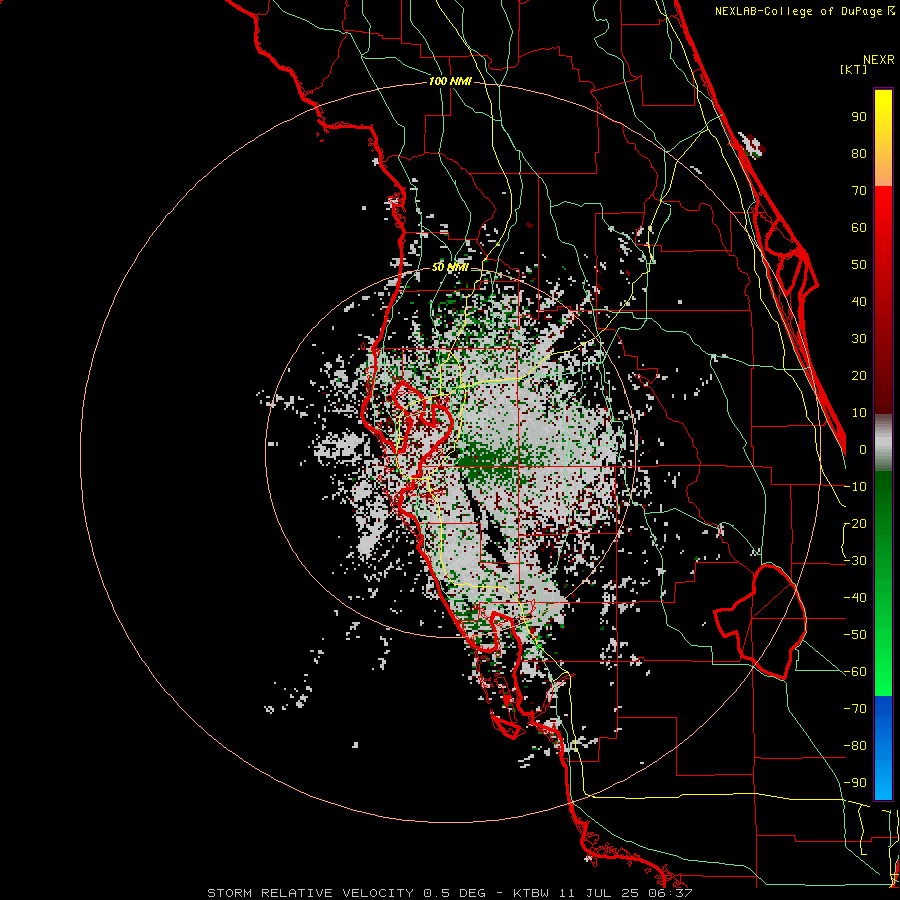
Task: Click the positive '10' scale value
Action: coord(859,413)
